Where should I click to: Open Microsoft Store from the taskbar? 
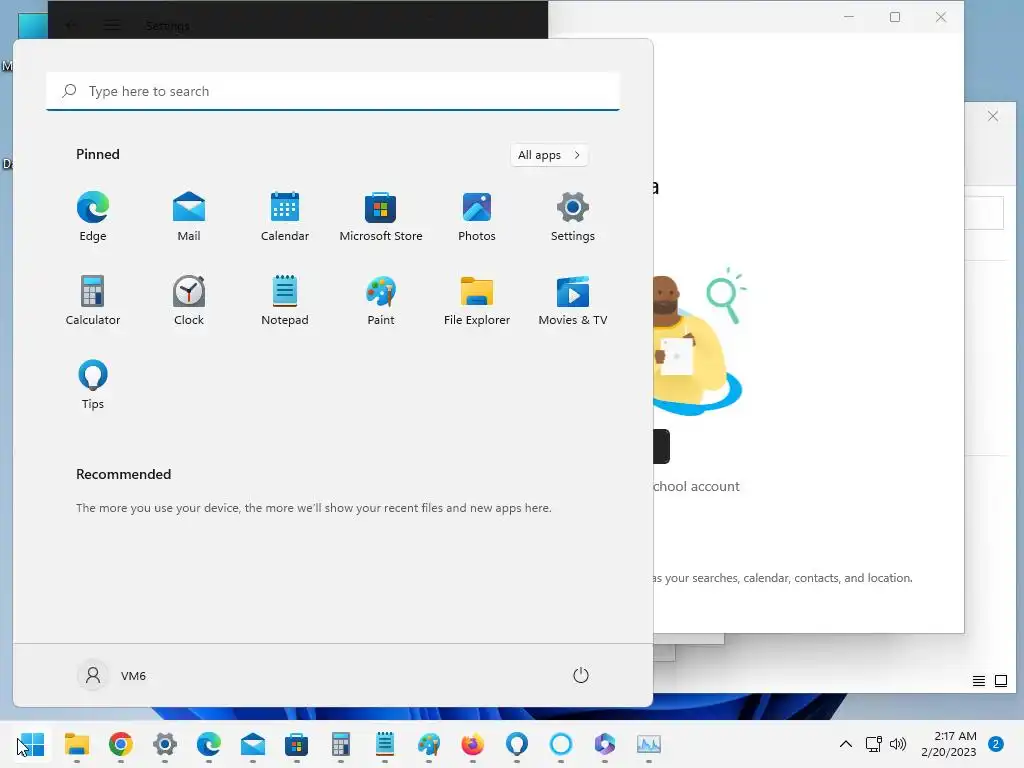point(296,744)
